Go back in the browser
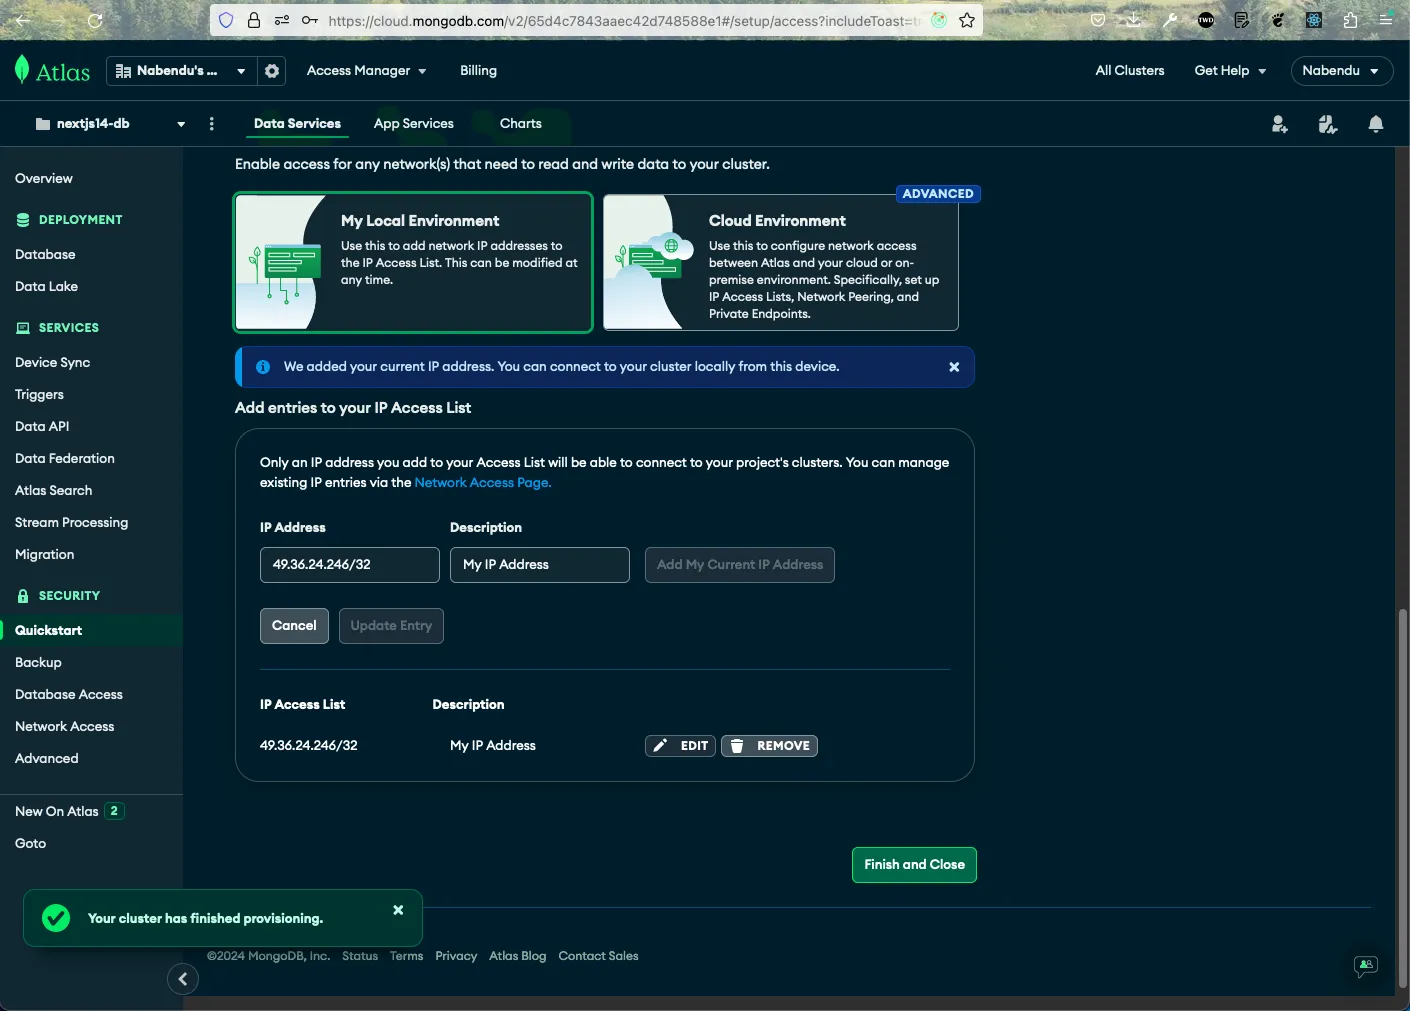The height and width of the screenshot is (1011, 1410). [x=23, y=20]
